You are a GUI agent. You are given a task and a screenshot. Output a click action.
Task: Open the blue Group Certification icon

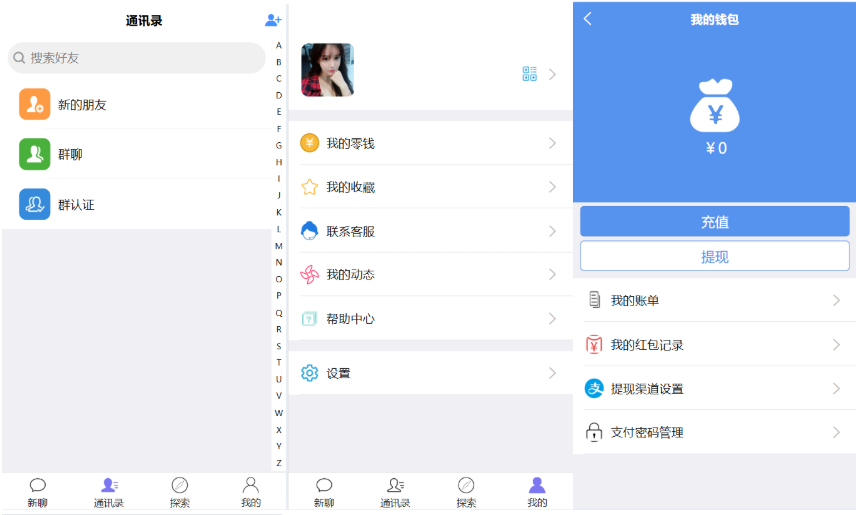(x=34, y=204)
